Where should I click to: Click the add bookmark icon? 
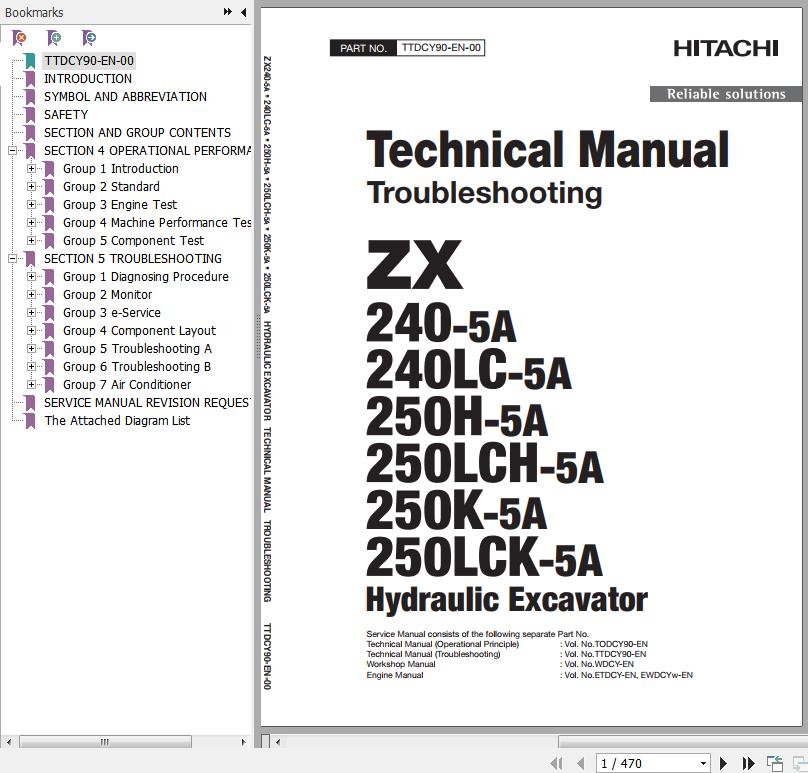click(54, 38)
